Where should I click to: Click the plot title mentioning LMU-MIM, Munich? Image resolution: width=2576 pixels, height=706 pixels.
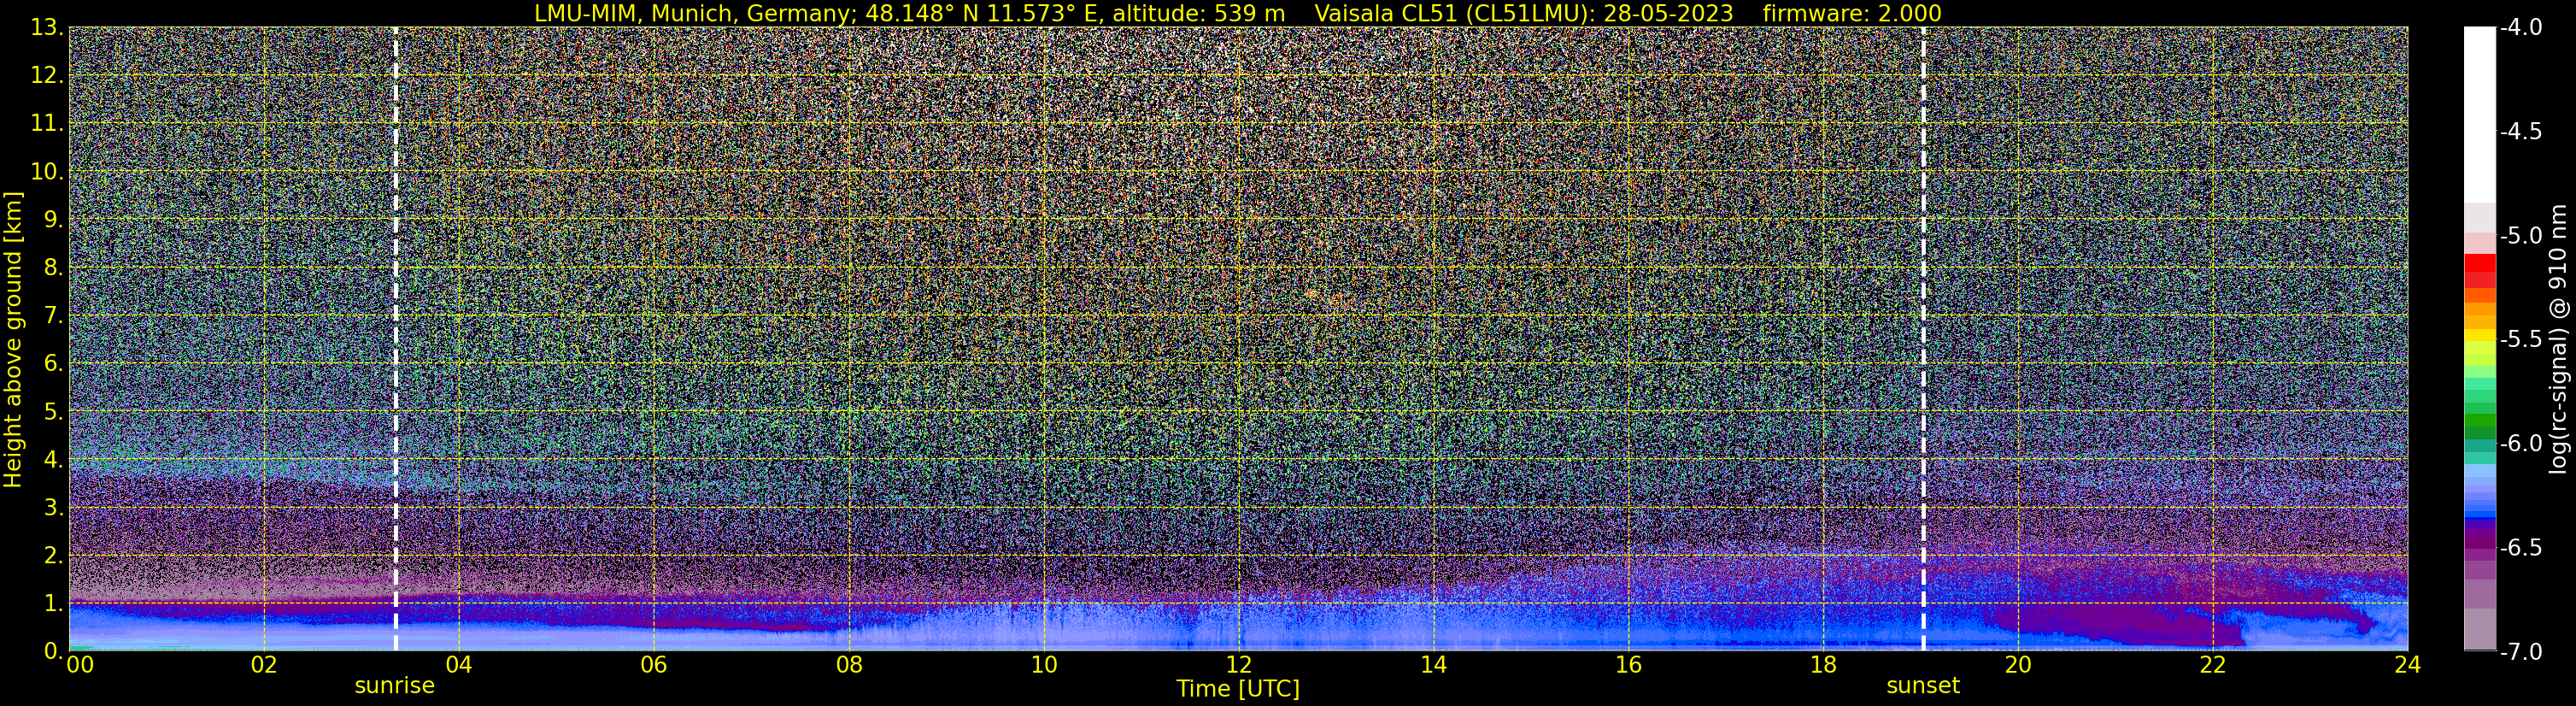[x=1237, y=13]
